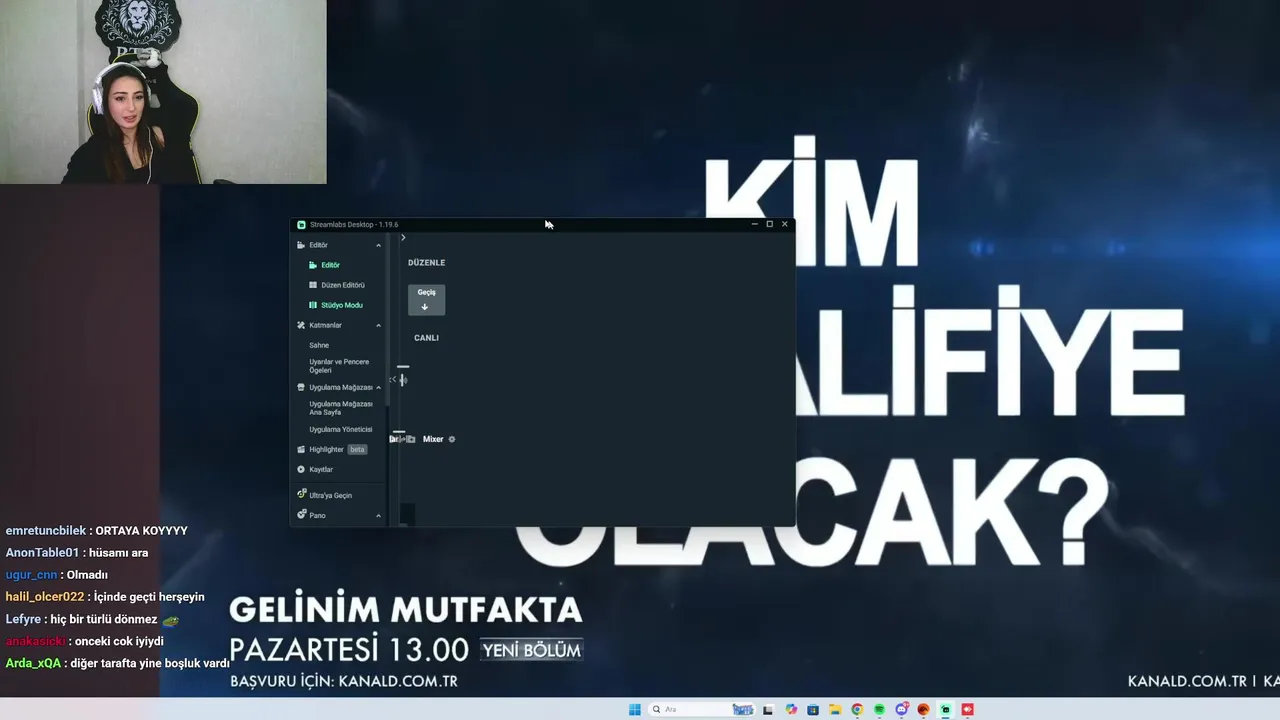Open Uygulama Mağazası Ana Sayfa

(341, 408)
